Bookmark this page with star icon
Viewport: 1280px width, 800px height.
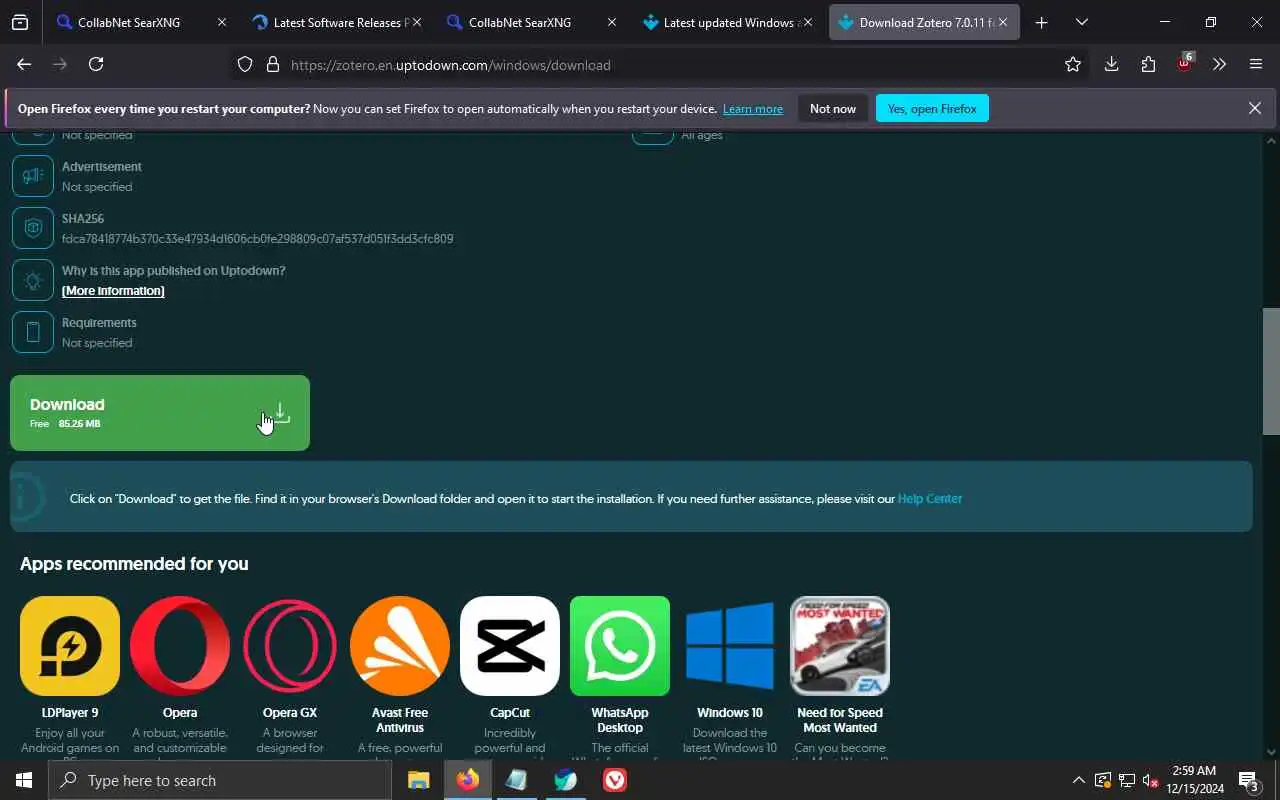1073,64
